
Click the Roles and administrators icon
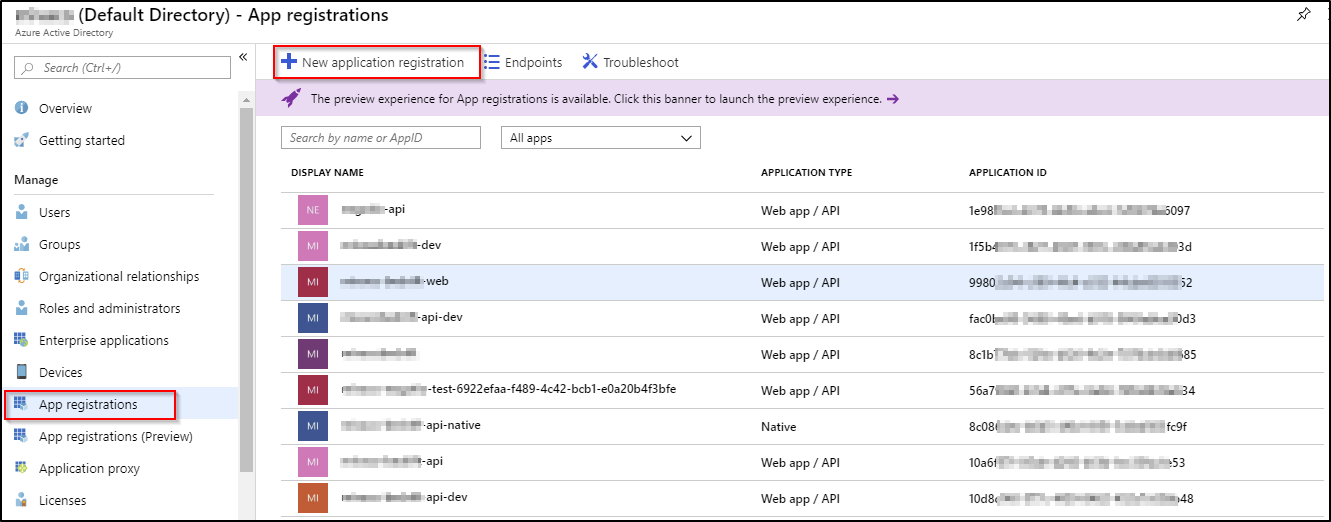click(21, 308)
